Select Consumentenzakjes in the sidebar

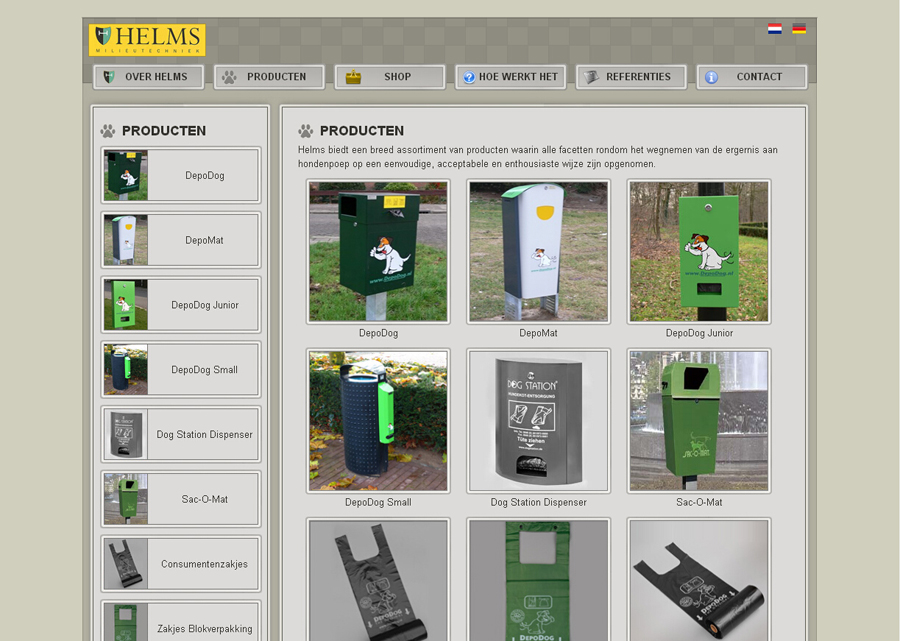pyautogui.click(x=181, y=564)
